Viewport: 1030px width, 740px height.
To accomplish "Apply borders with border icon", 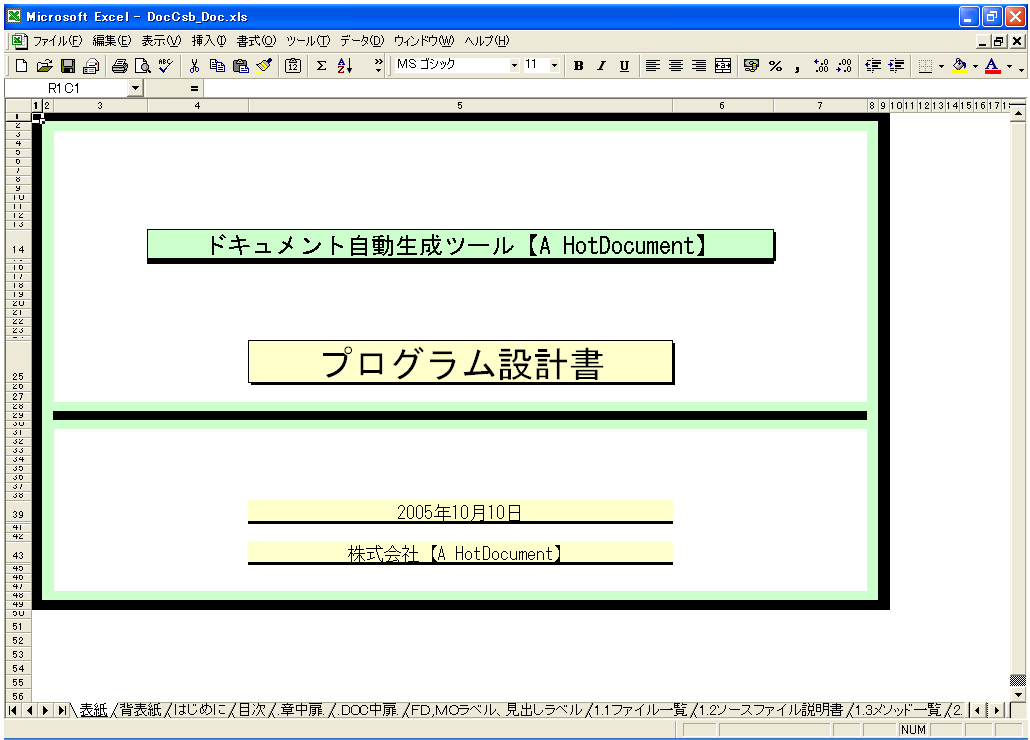I will click(x=925, y=66).
